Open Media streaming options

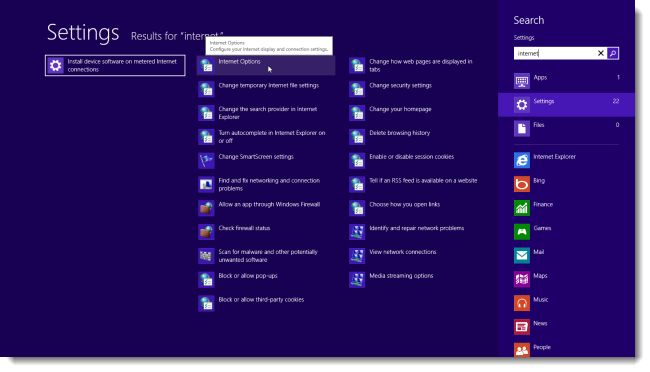click(417, 280)
